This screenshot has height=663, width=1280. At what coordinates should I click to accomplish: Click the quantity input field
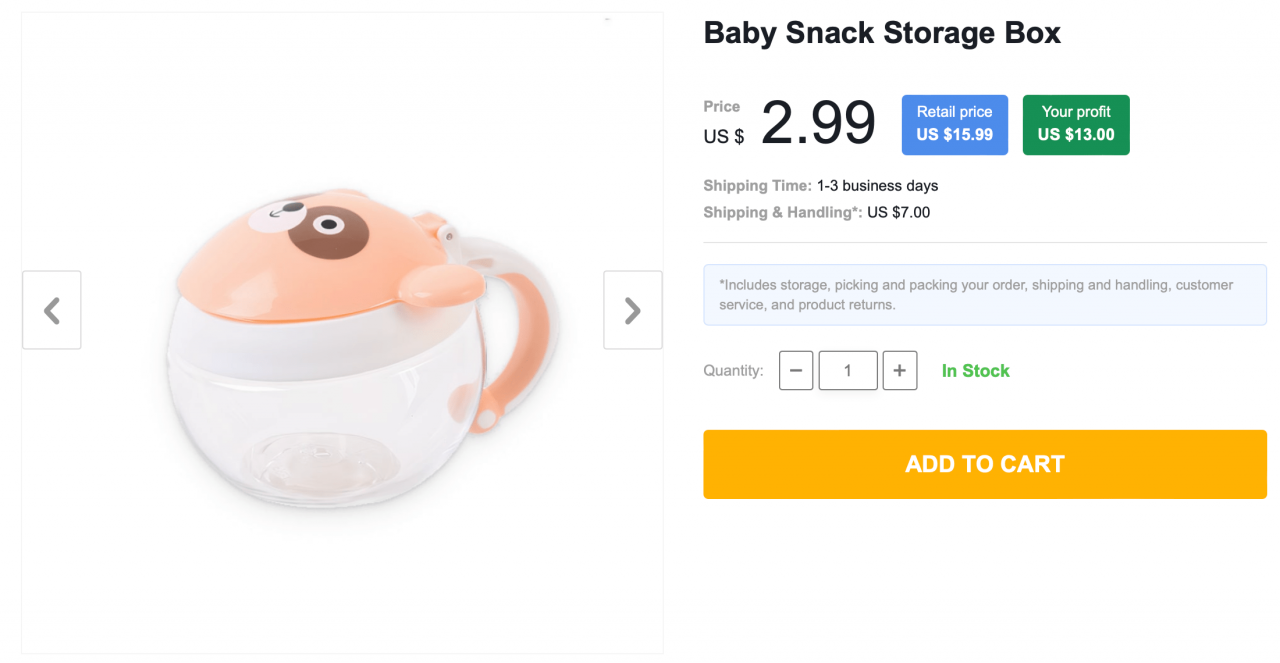click(848, 370)
